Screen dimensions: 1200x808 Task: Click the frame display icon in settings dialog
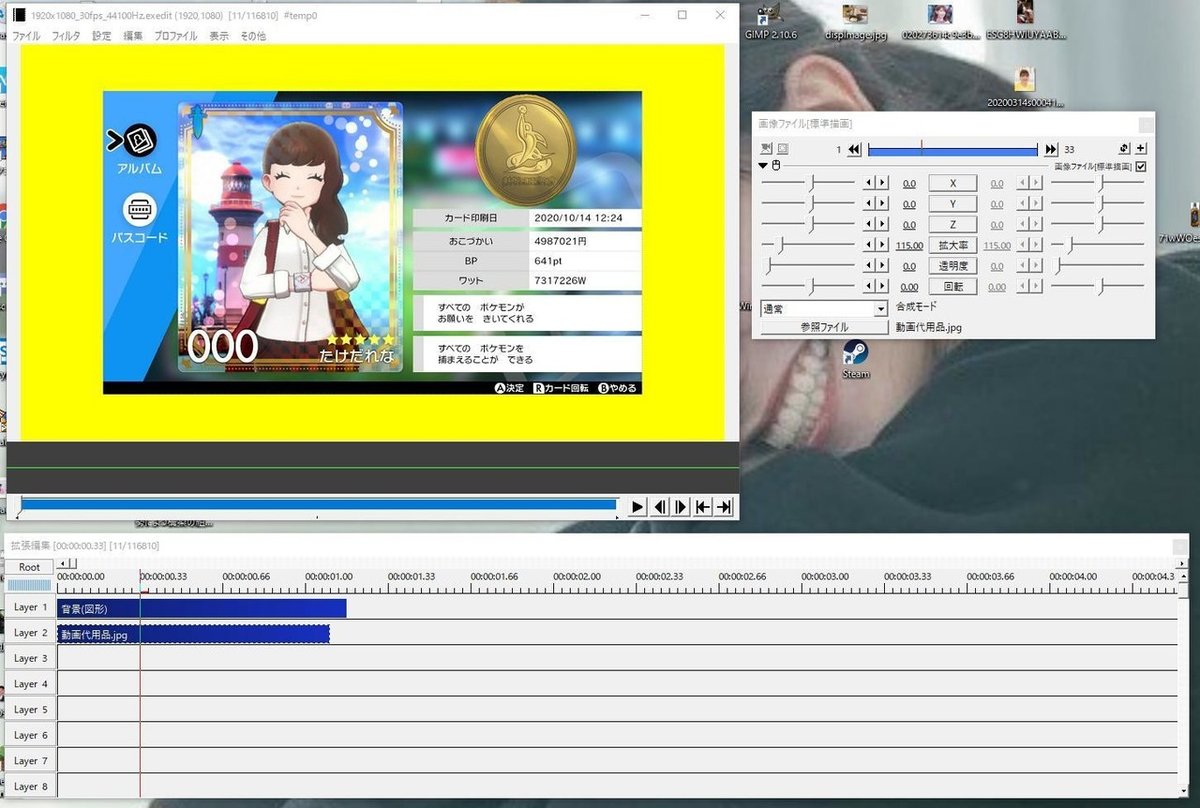tap(783, 149)
